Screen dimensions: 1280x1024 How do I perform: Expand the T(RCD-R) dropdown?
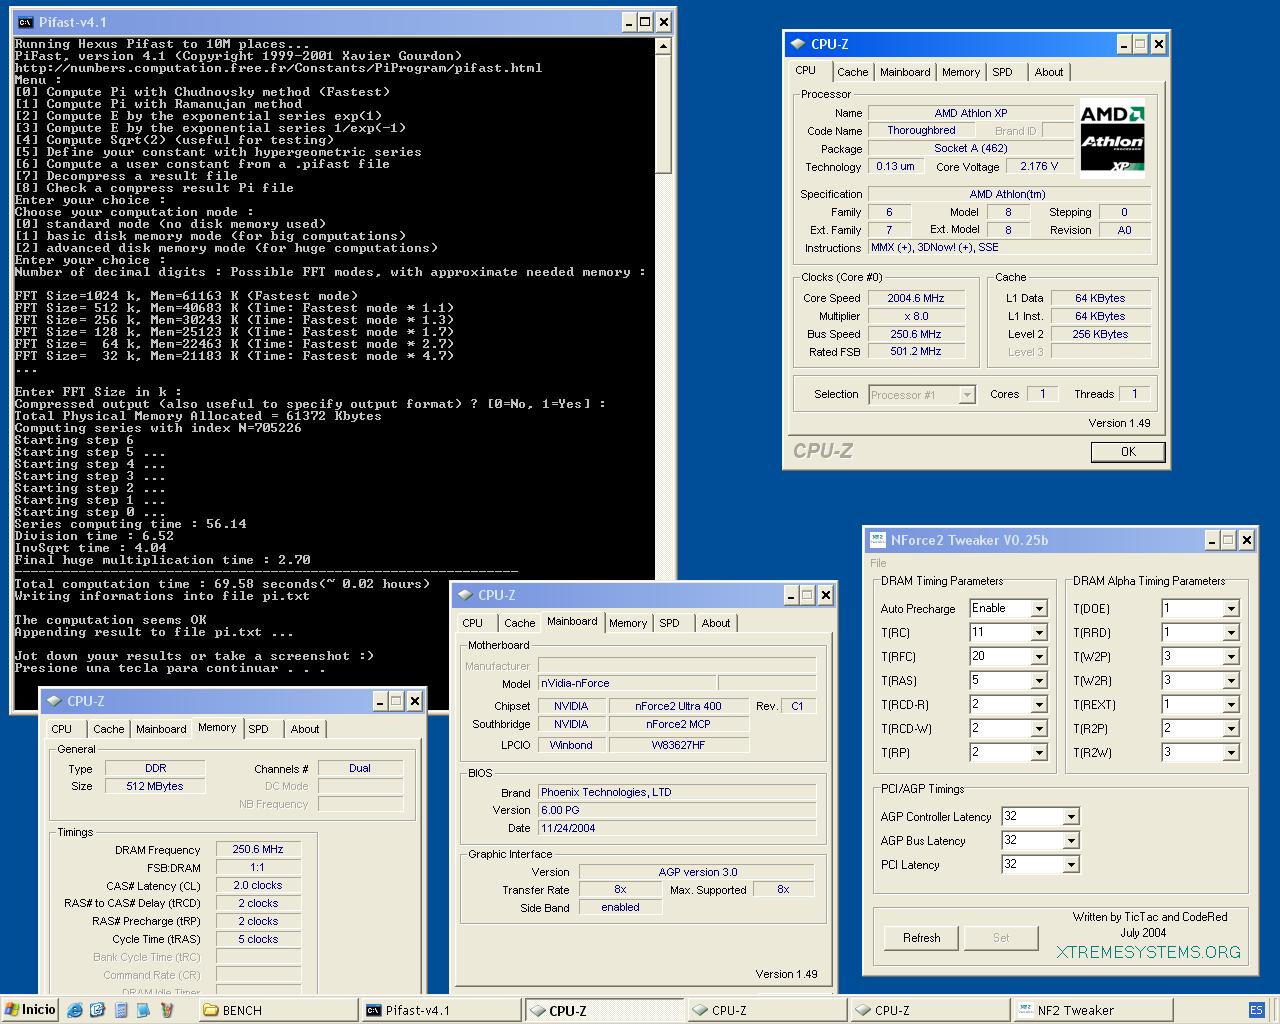click(x=1038, y=705)
